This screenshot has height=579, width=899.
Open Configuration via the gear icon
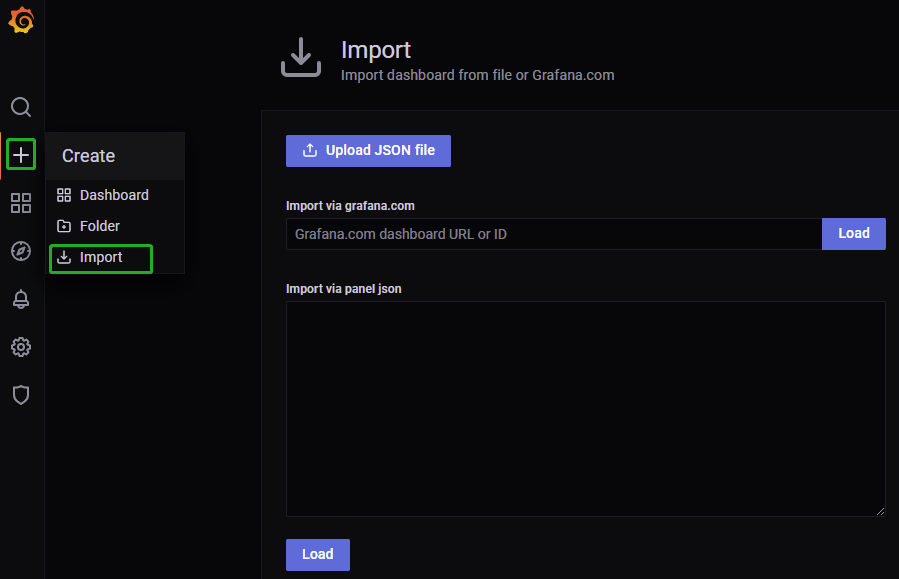(x=21, y=347)
